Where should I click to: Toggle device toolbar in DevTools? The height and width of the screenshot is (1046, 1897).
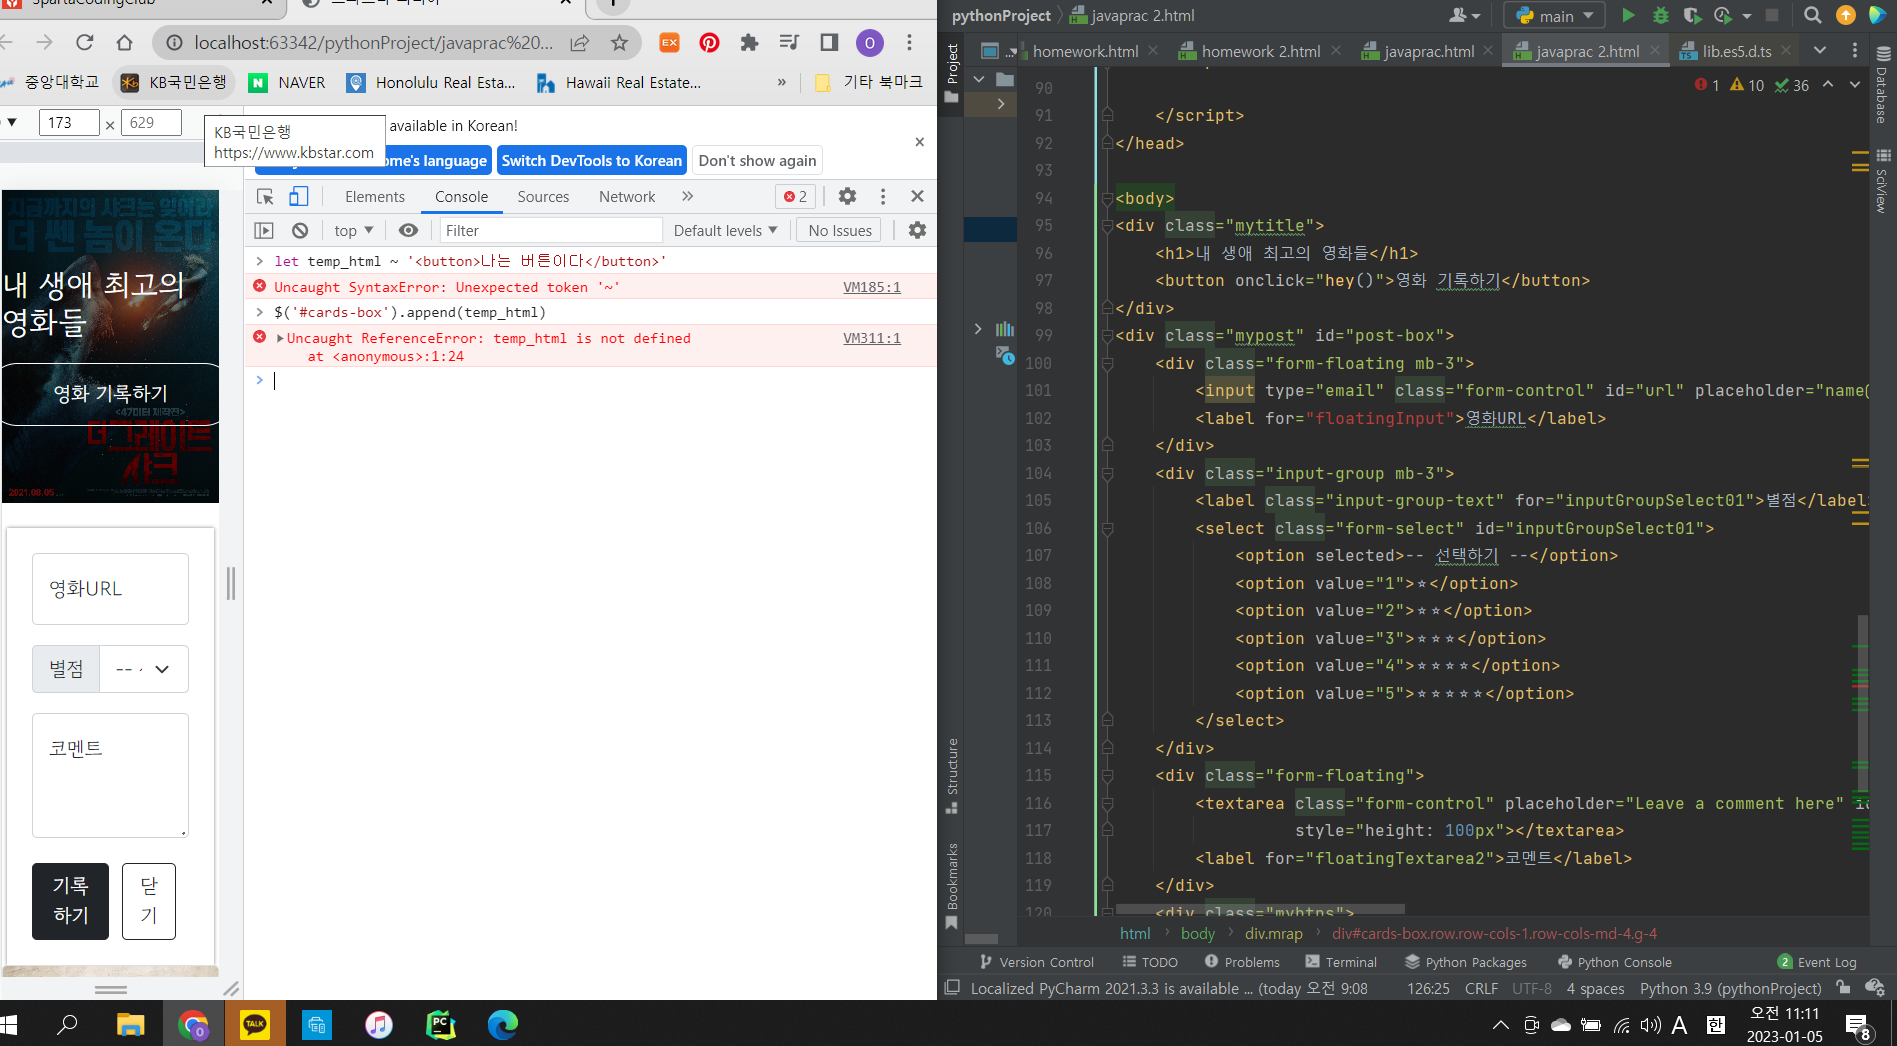[298, 197]
